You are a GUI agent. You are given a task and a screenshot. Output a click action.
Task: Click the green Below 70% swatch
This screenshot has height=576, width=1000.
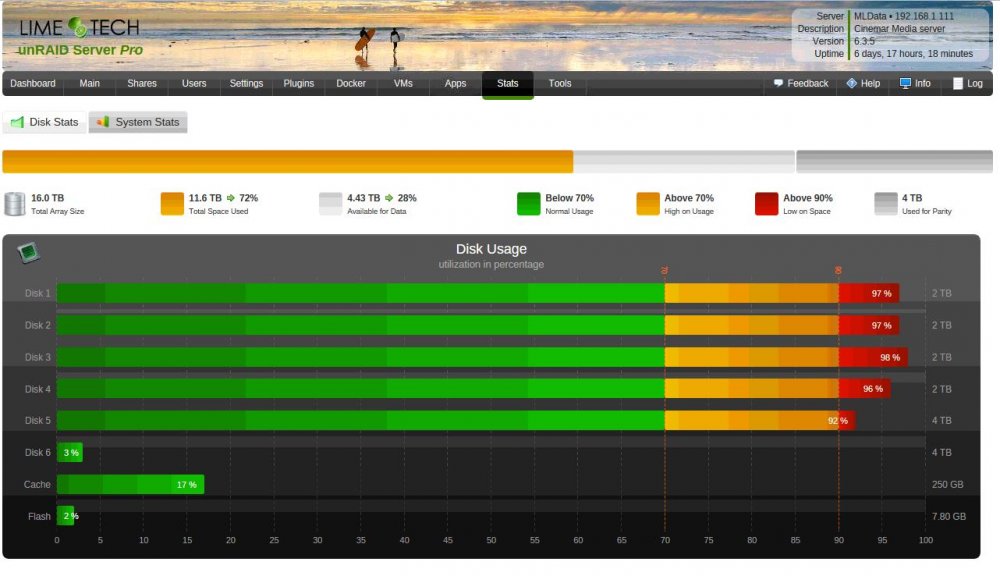(528, 203)
